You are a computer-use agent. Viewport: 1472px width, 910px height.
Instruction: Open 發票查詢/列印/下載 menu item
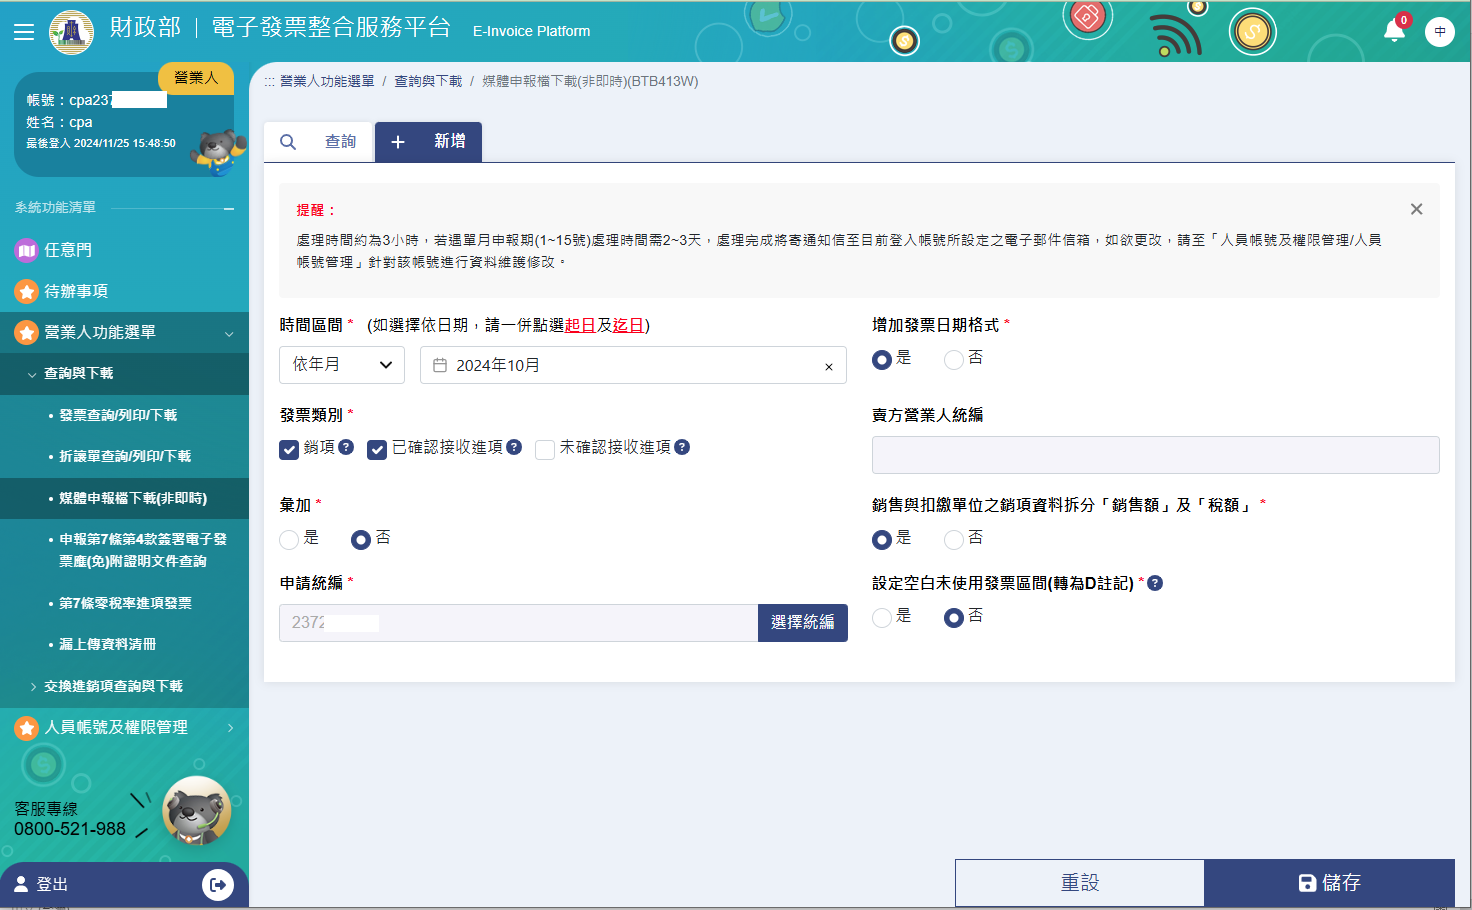(x=118, y=415)
